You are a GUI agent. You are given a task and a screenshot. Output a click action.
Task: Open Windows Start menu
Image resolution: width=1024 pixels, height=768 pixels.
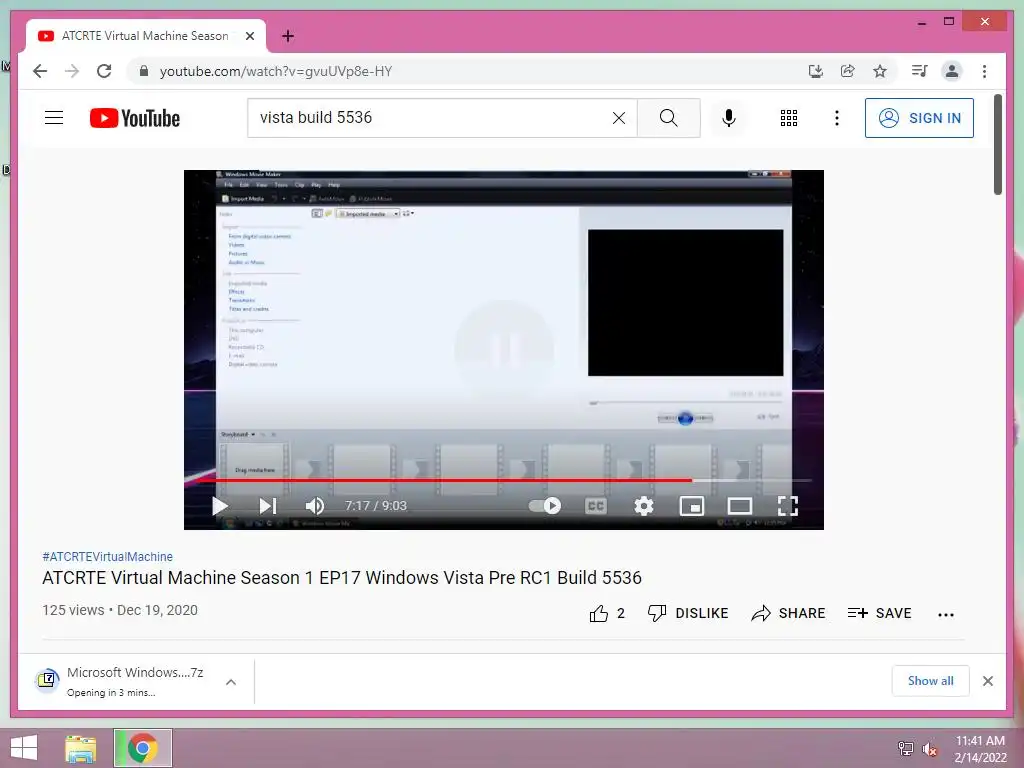[24, 748]
